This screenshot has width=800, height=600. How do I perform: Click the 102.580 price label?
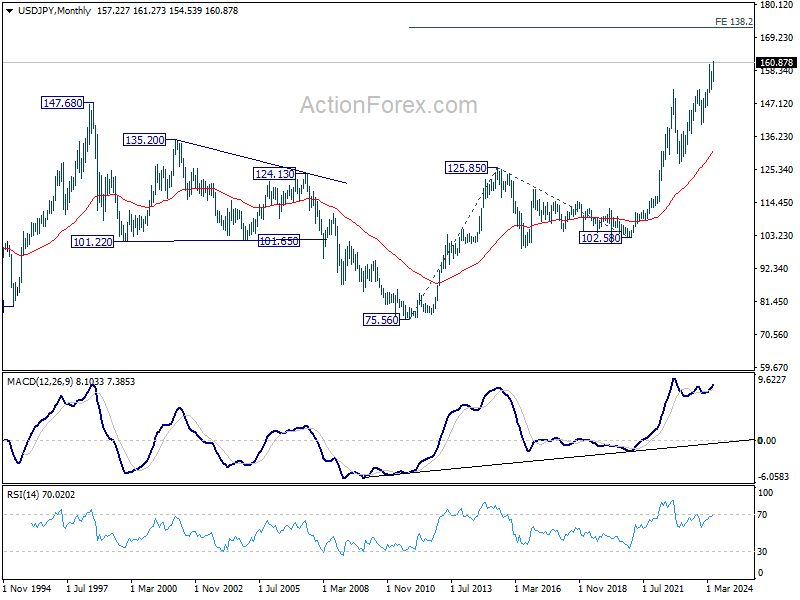coord(601,238)
